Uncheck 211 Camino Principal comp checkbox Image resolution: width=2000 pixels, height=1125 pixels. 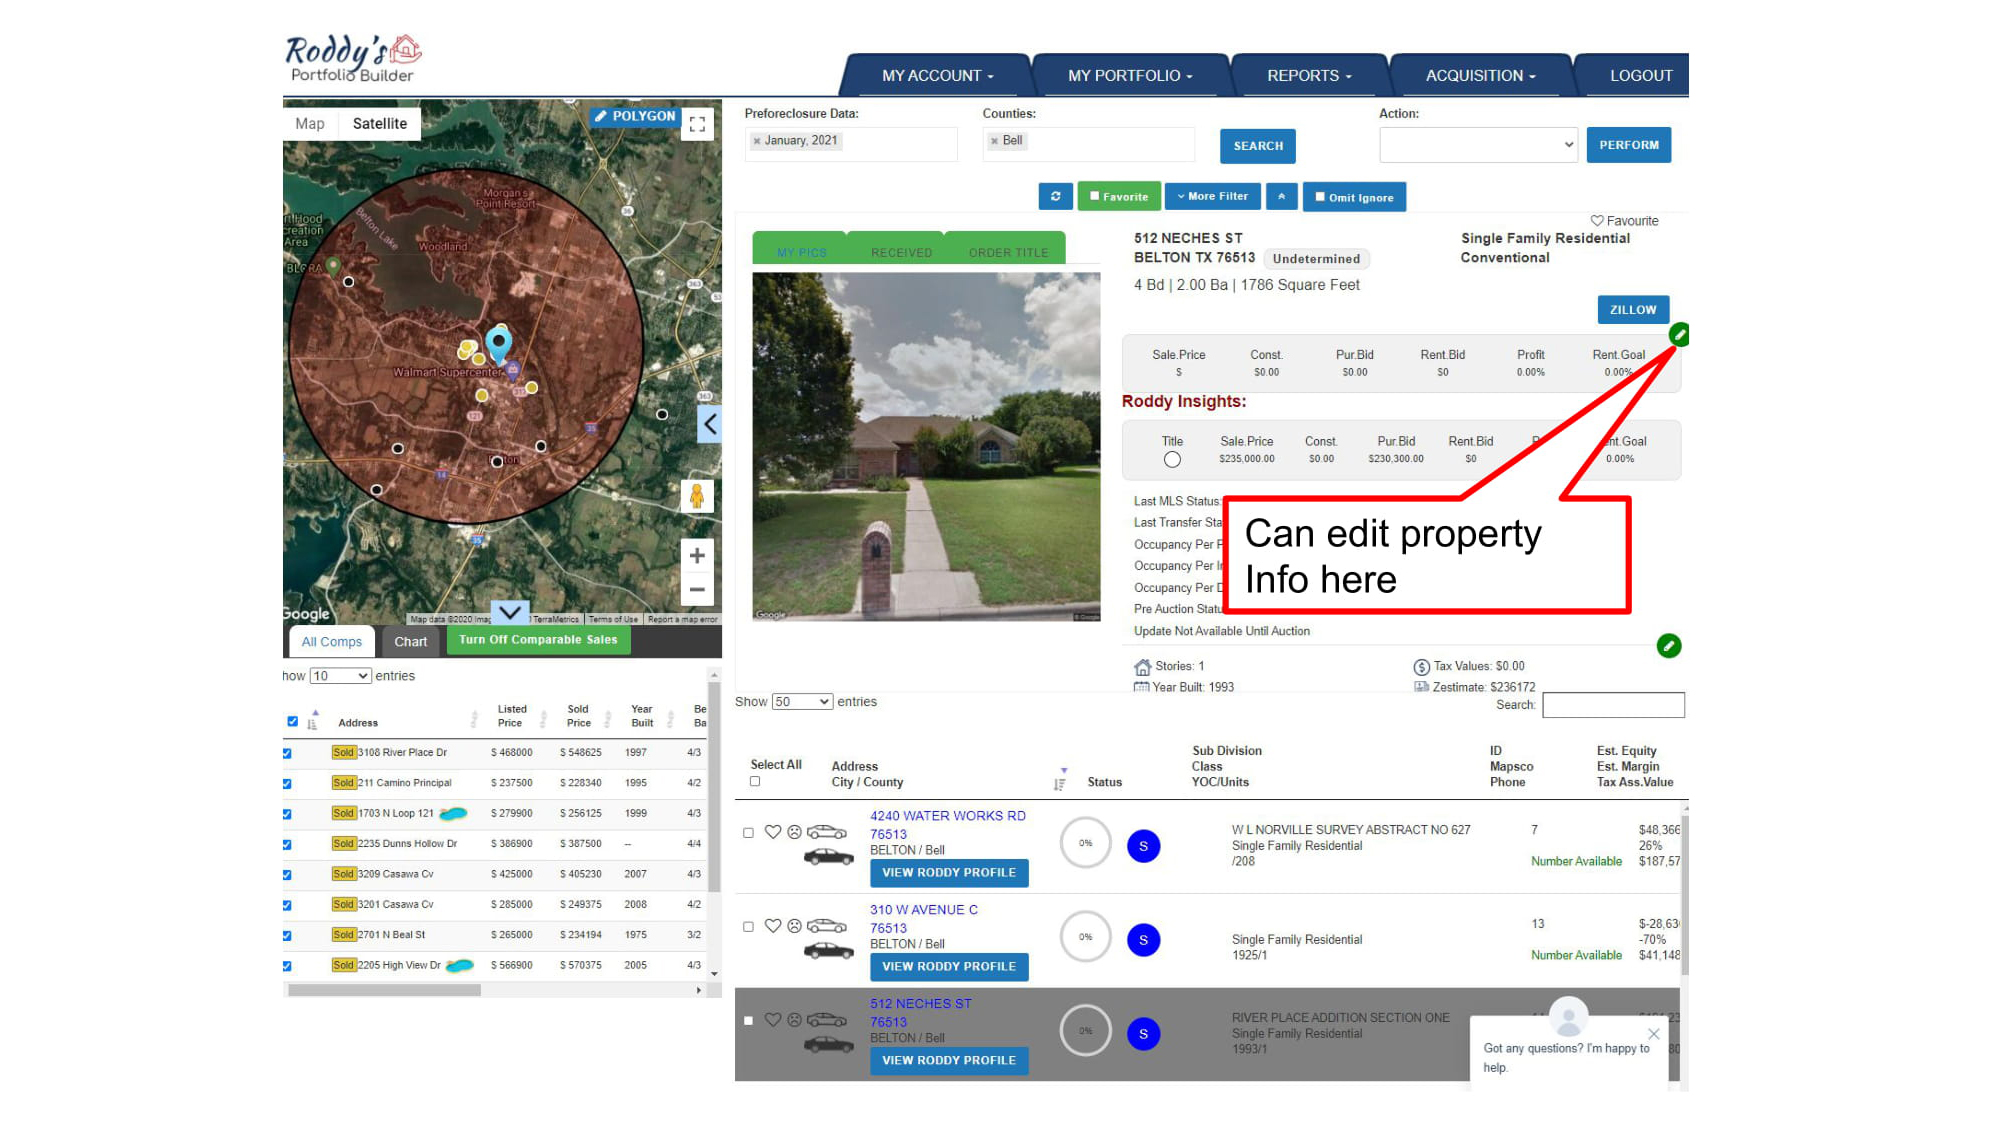(287, 784)
